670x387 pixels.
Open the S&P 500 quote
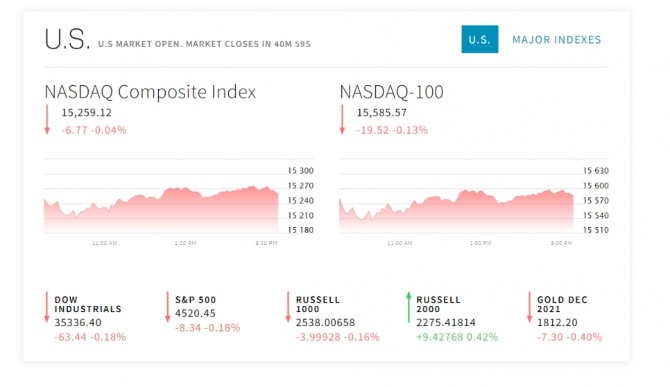[195, 300]
